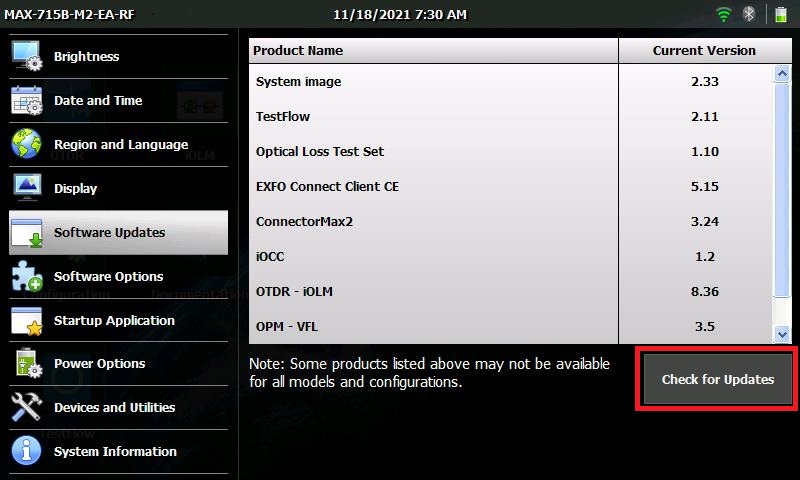Click the Power Options battery icon
Viewport: 800px width, 480px height.
[x=28, y=363]
